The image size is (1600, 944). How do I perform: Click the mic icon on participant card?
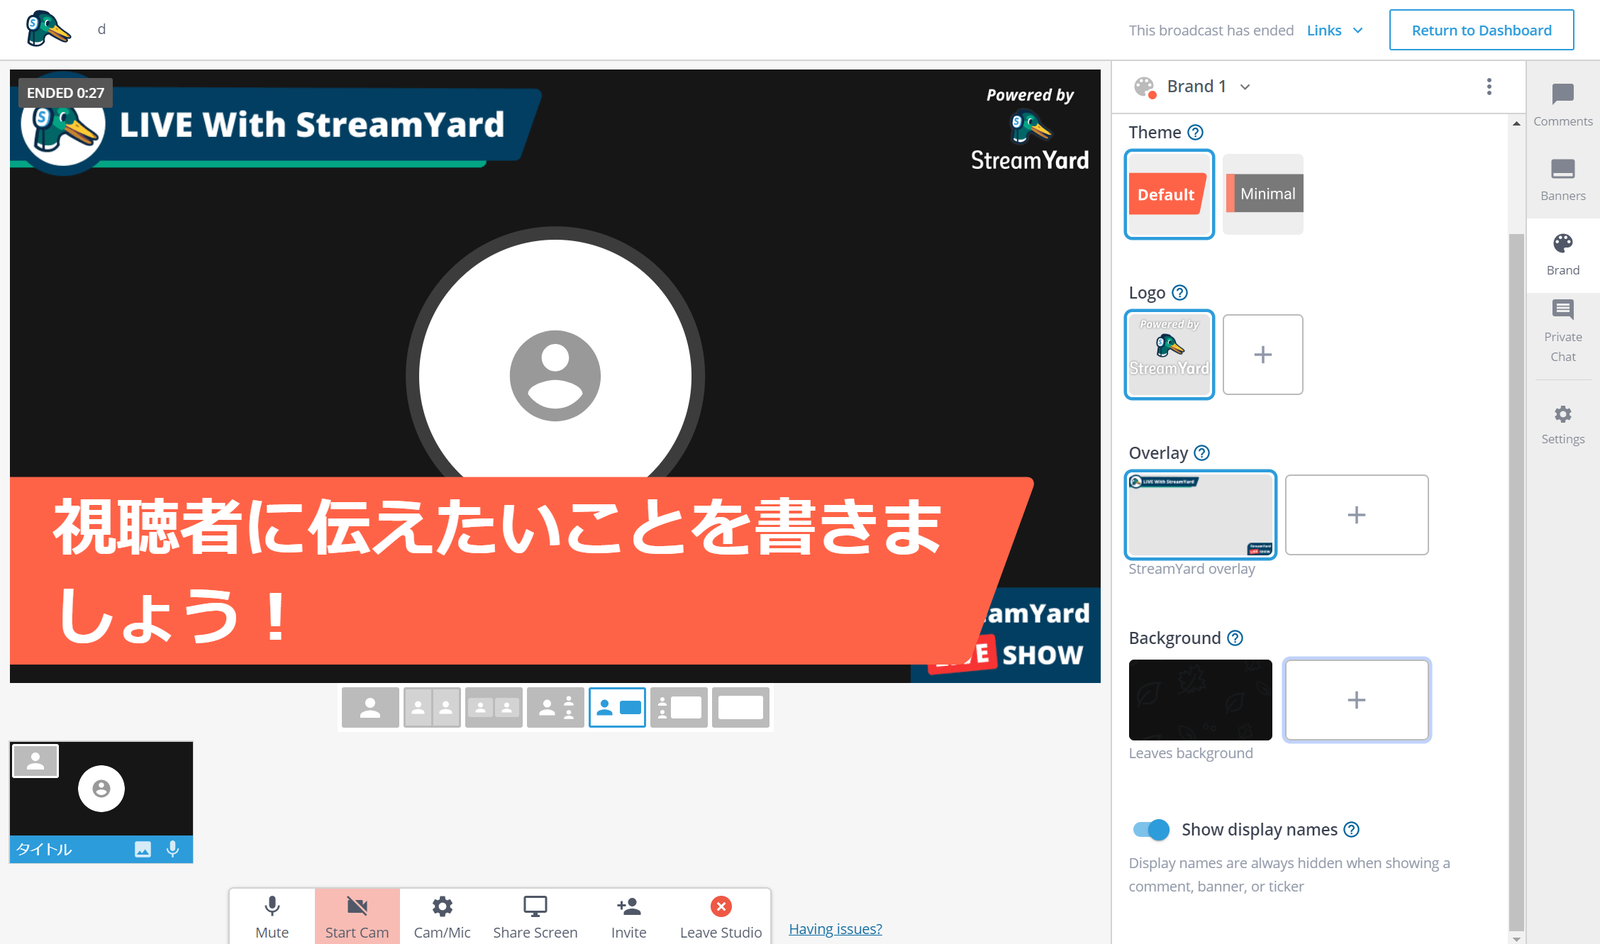pyautogui.click(x=173, y=849)
